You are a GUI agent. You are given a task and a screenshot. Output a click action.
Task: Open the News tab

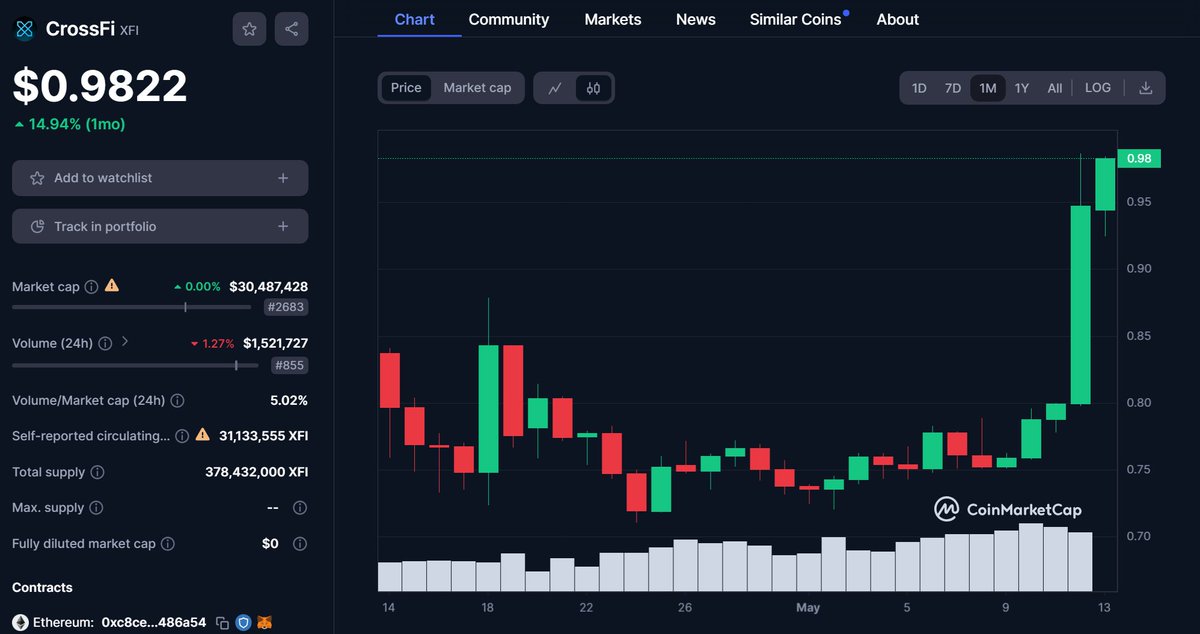[696, 19]
